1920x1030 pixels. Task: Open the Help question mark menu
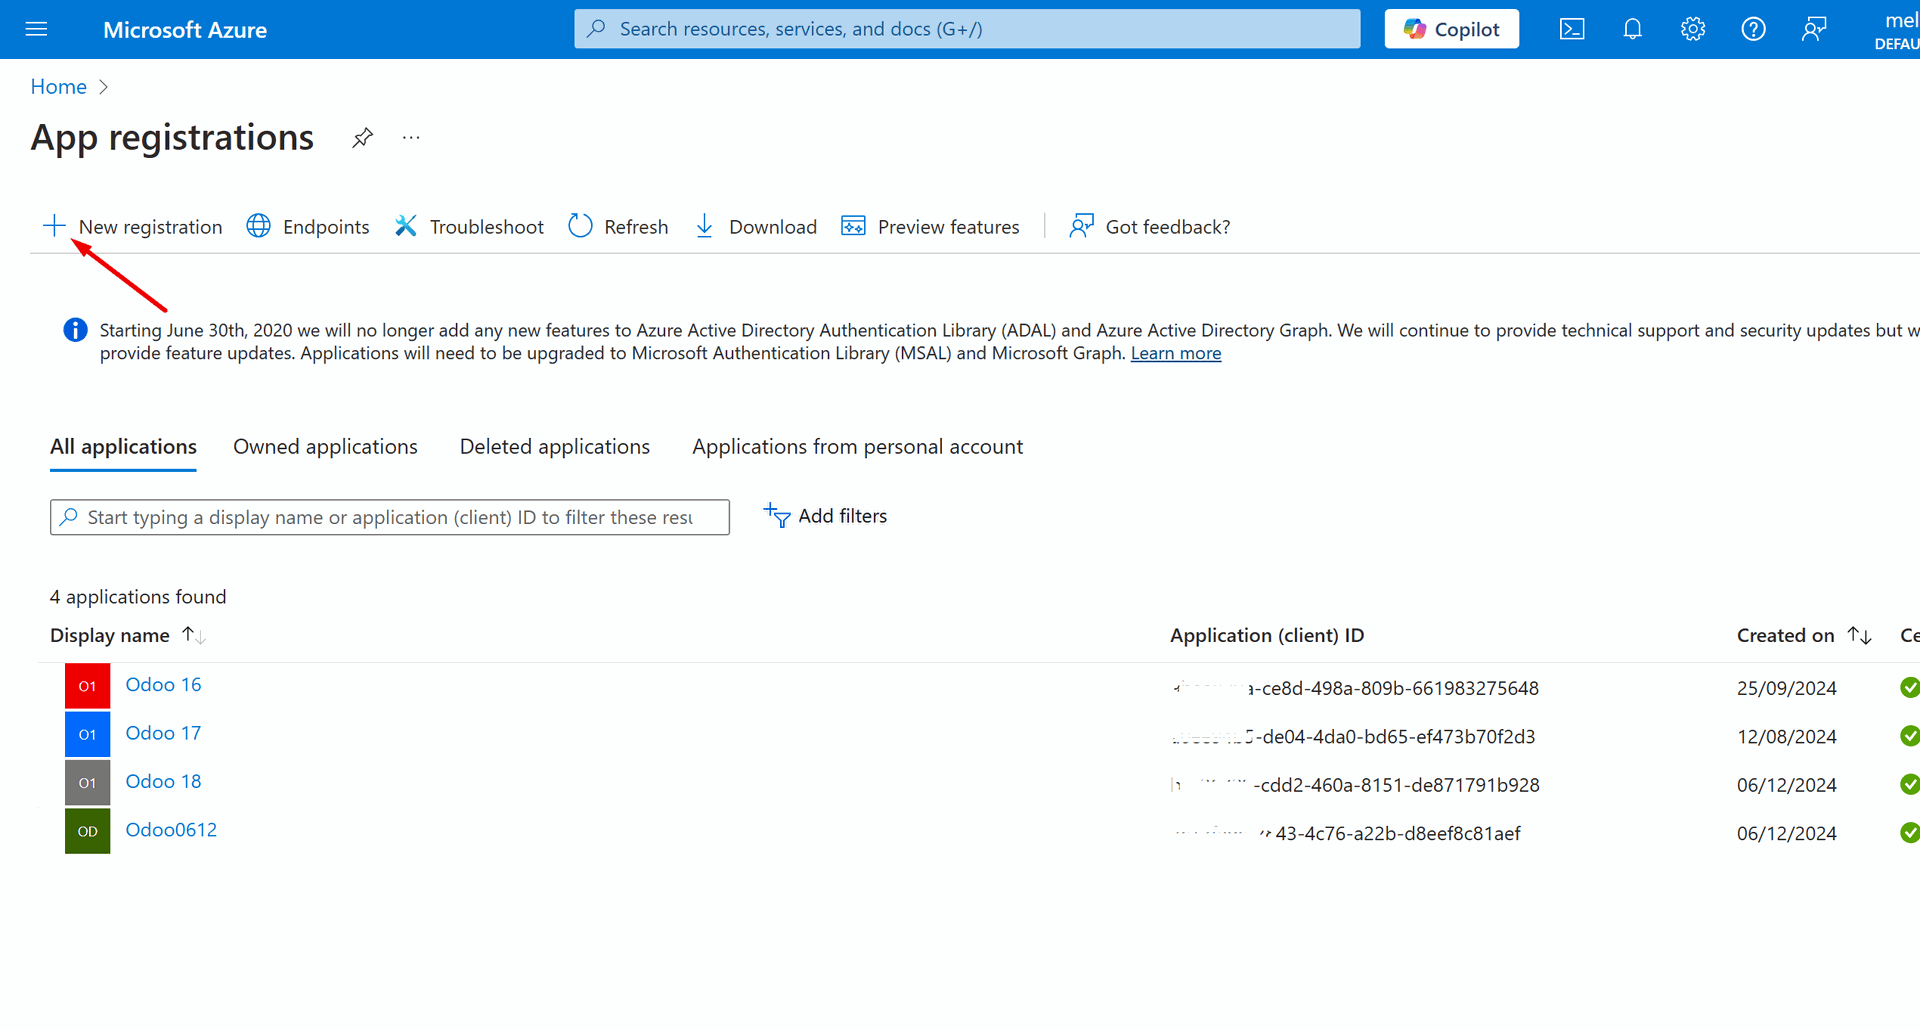click(x=1753, y=29)
